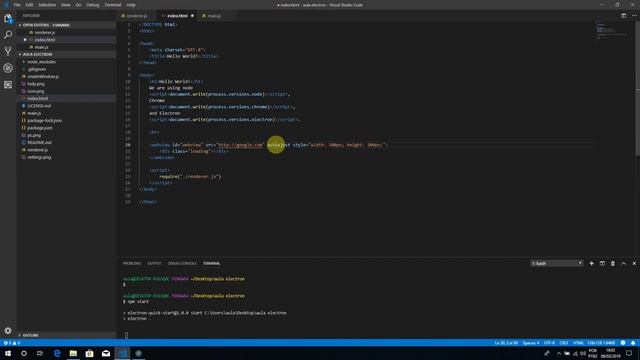Open the Extensions view in activity bar
This screenshot has width=640, height=360.
tap(8, 84)
